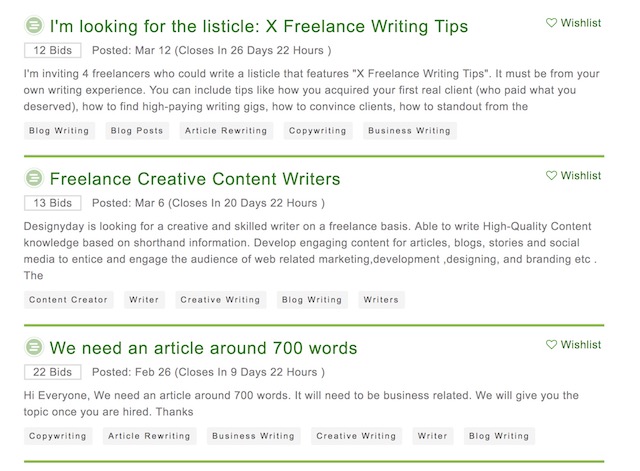
Task: Select the Business Writing tag in the first listing
Action: pos(409,131)
